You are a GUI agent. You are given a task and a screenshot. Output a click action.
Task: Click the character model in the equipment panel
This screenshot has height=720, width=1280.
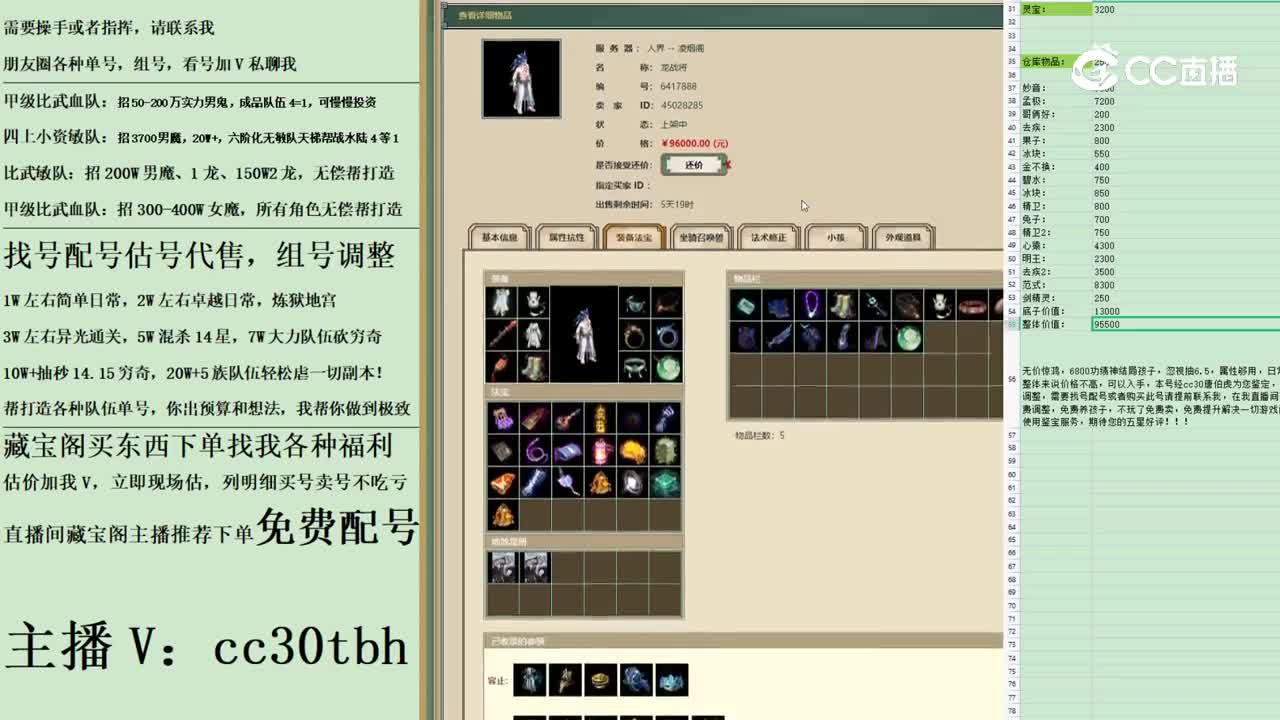pos(583,335)
